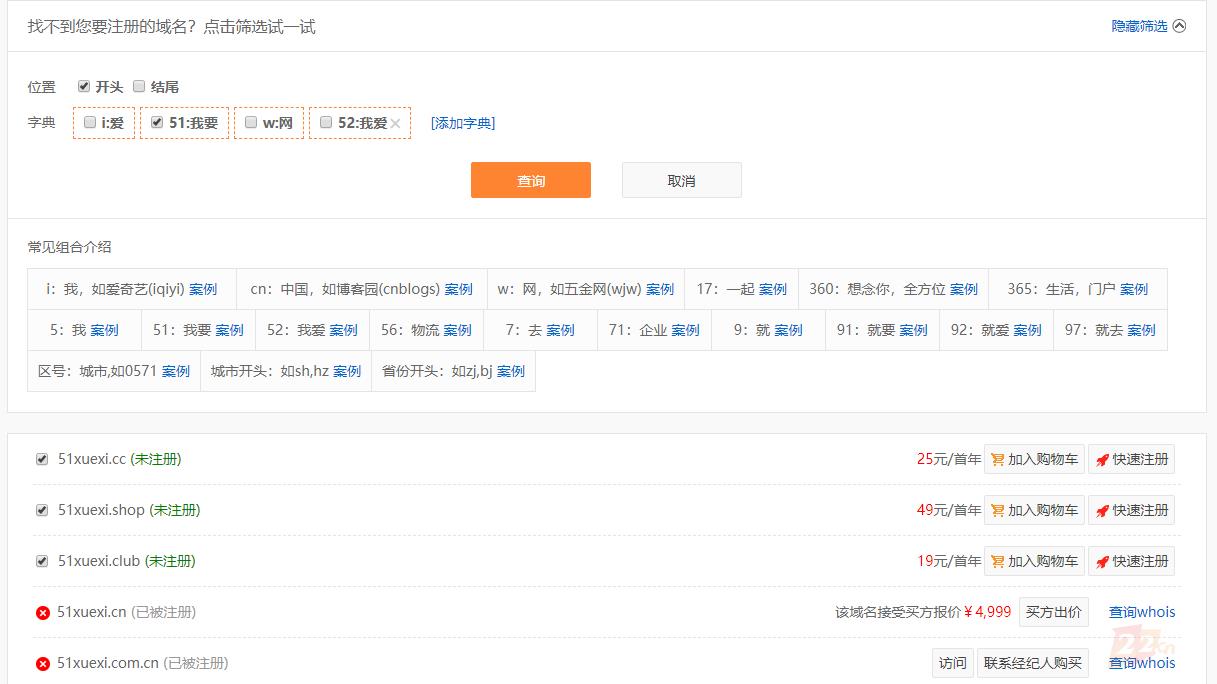Click the cart icon in 51xuexi.club row
1217x684 pixels.
coord(997,562)
